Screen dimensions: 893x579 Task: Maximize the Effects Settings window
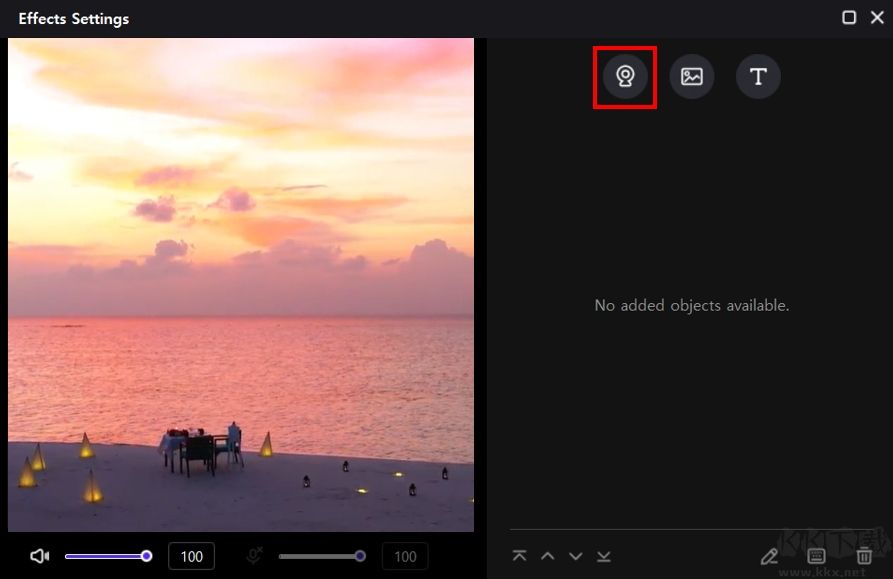tap(849, 17)
